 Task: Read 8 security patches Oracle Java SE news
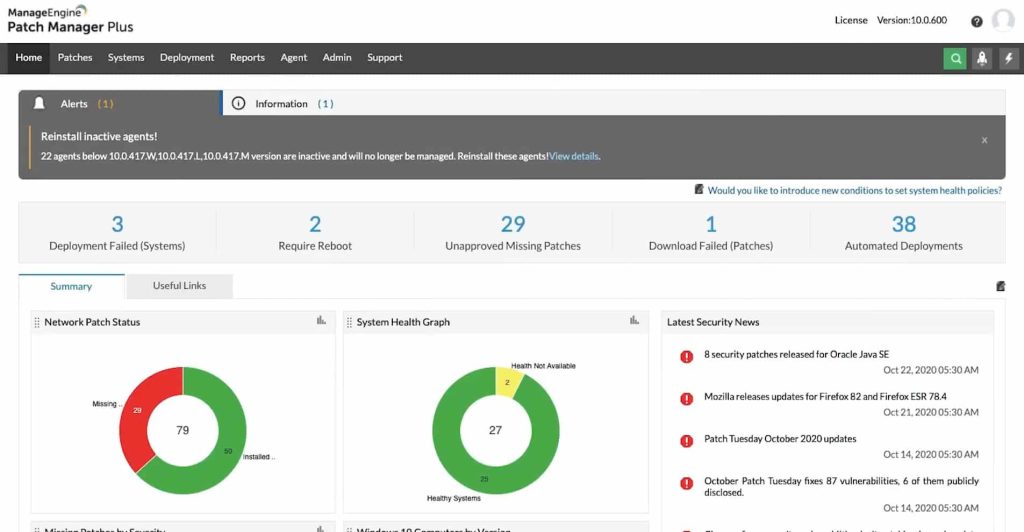[796, 354]
